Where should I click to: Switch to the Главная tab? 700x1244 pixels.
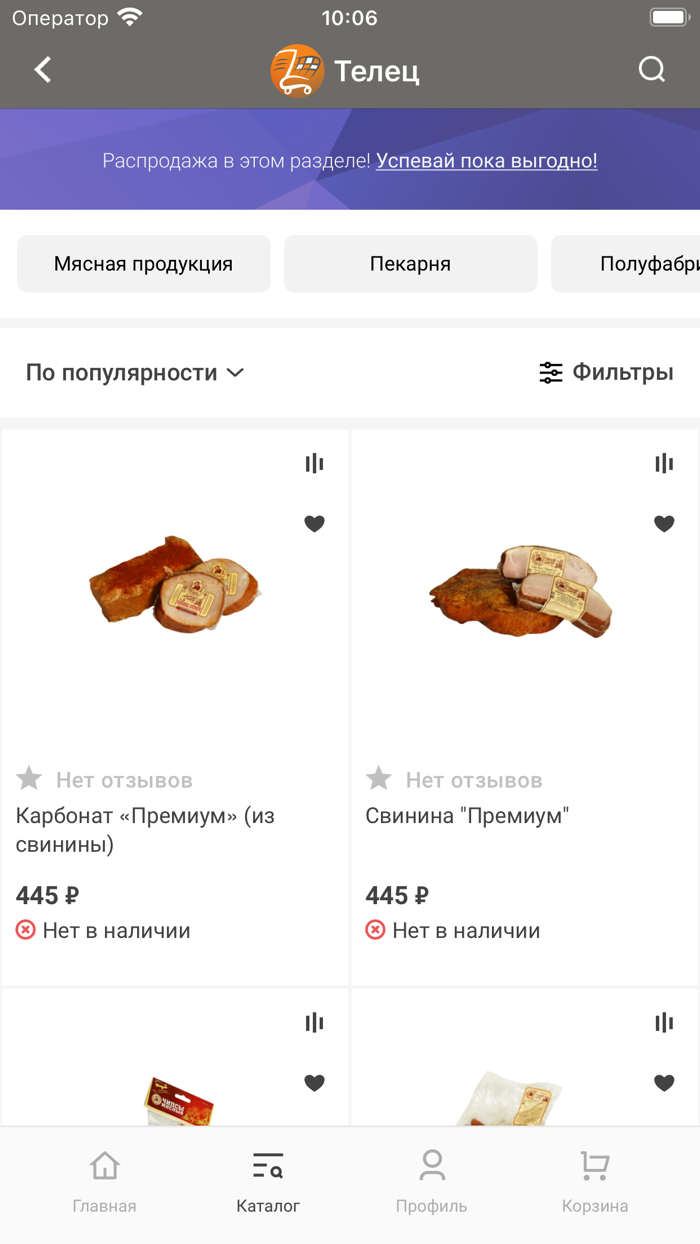(x=104, y=1182)
